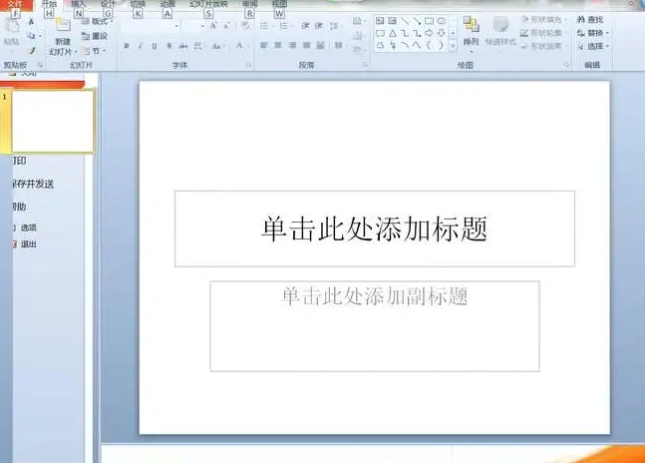Select the down block arrow shape
Screen dimensions: 645x463
441,33
